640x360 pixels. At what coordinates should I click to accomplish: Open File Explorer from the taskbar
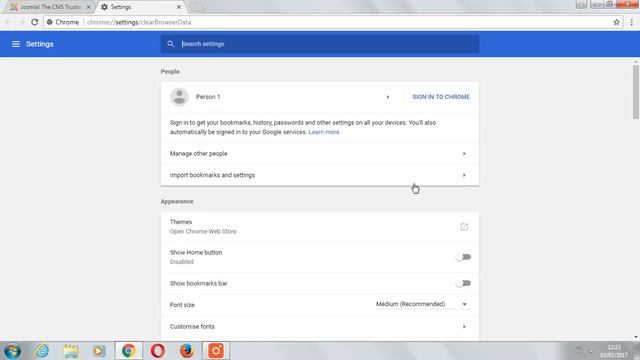[x=71, y=351]
